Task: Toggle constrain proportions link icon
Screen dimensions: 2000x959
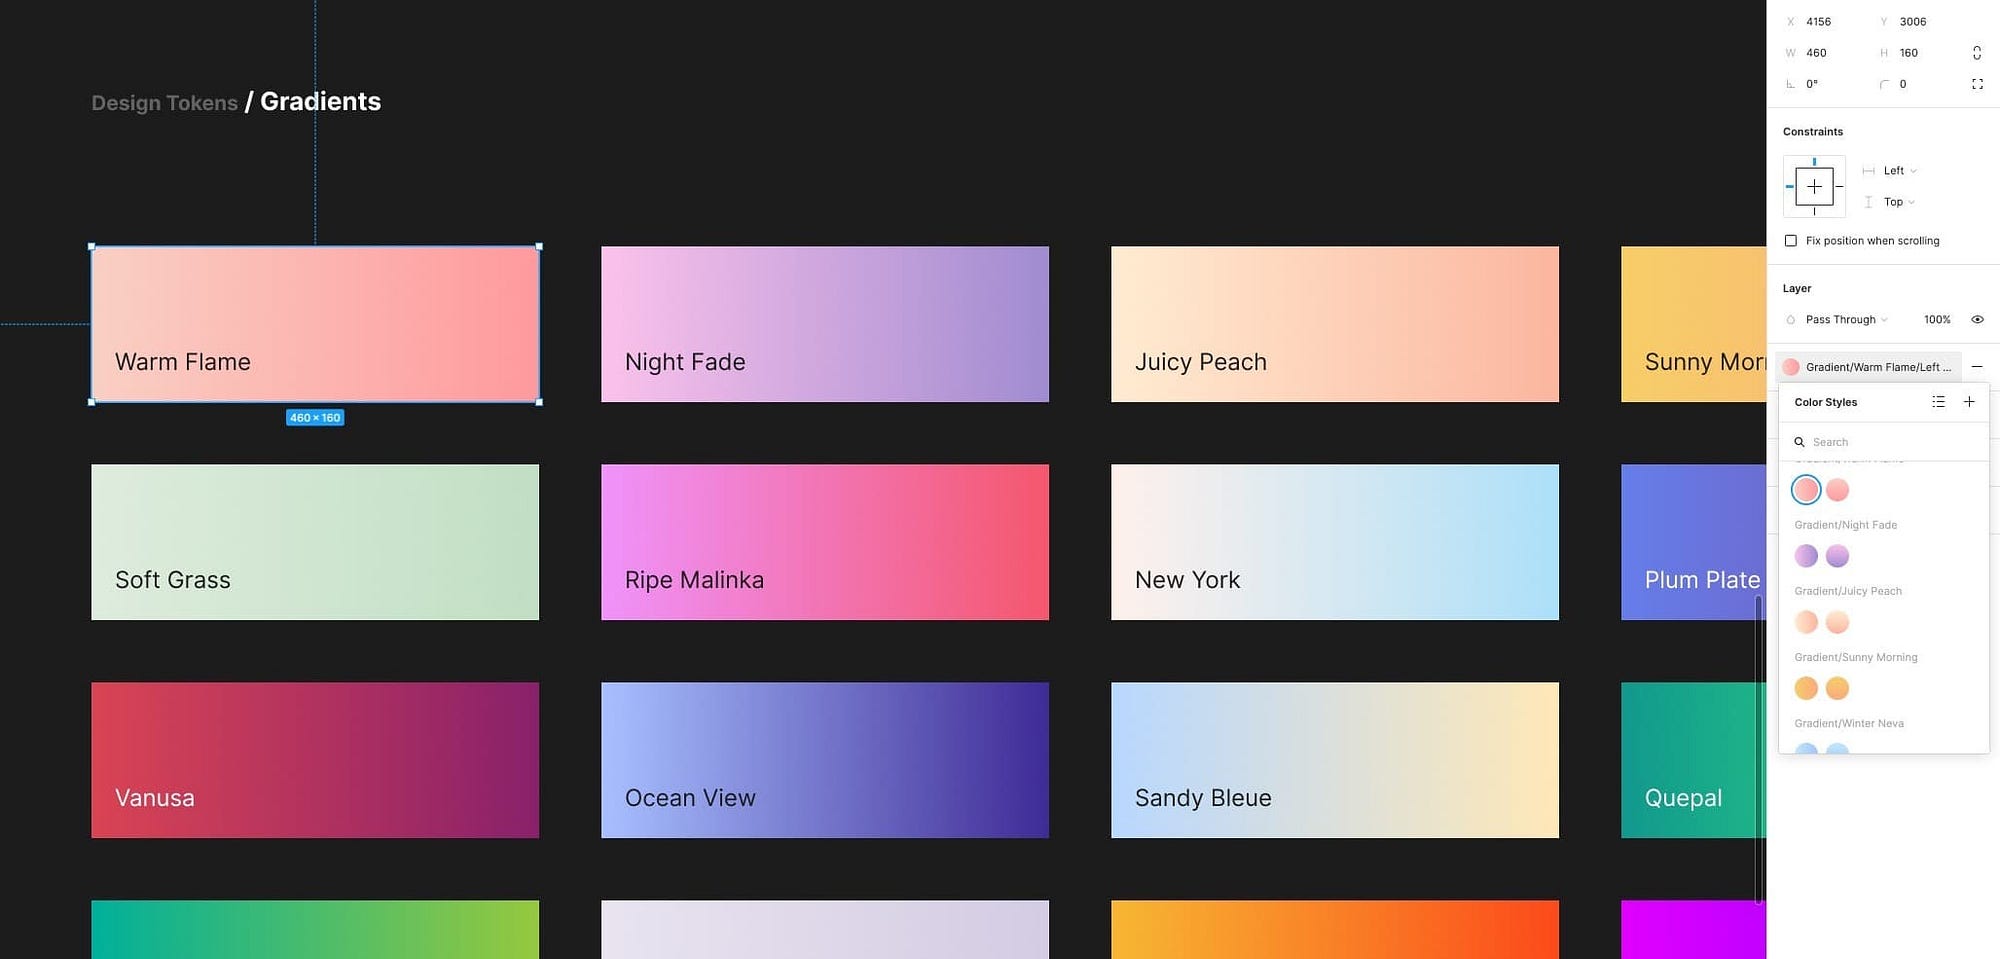Action: point(1976,53)
